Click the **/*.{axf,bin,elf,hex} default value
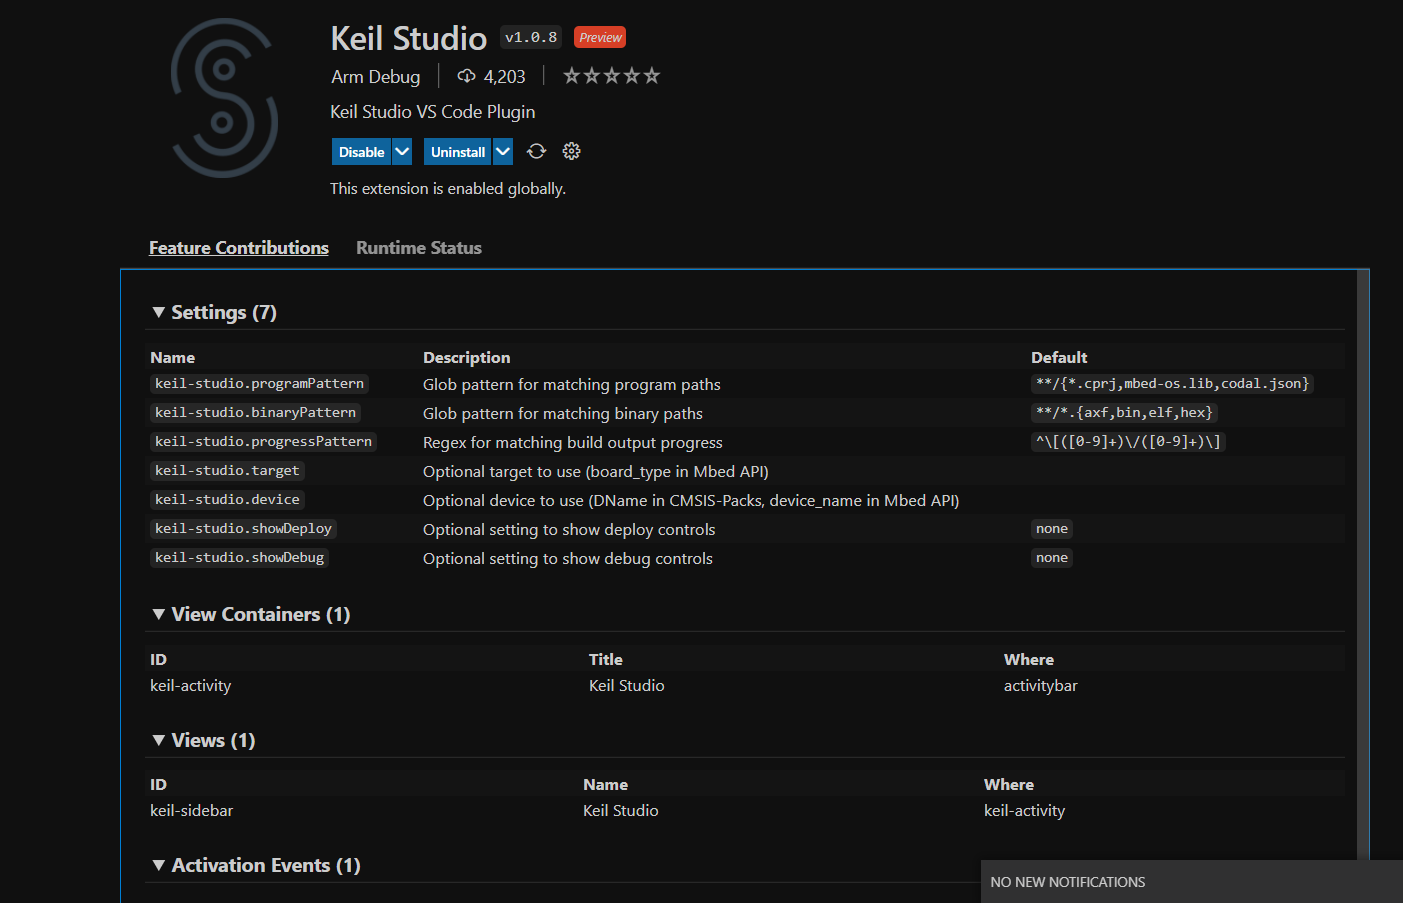 click(x=1124, y=413)
